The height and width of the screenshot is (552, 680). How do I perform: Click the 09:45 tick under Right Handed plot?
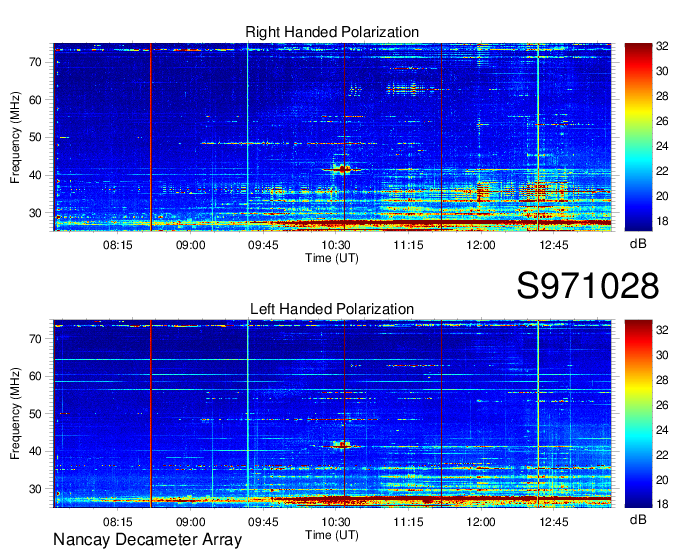point(263,245)
